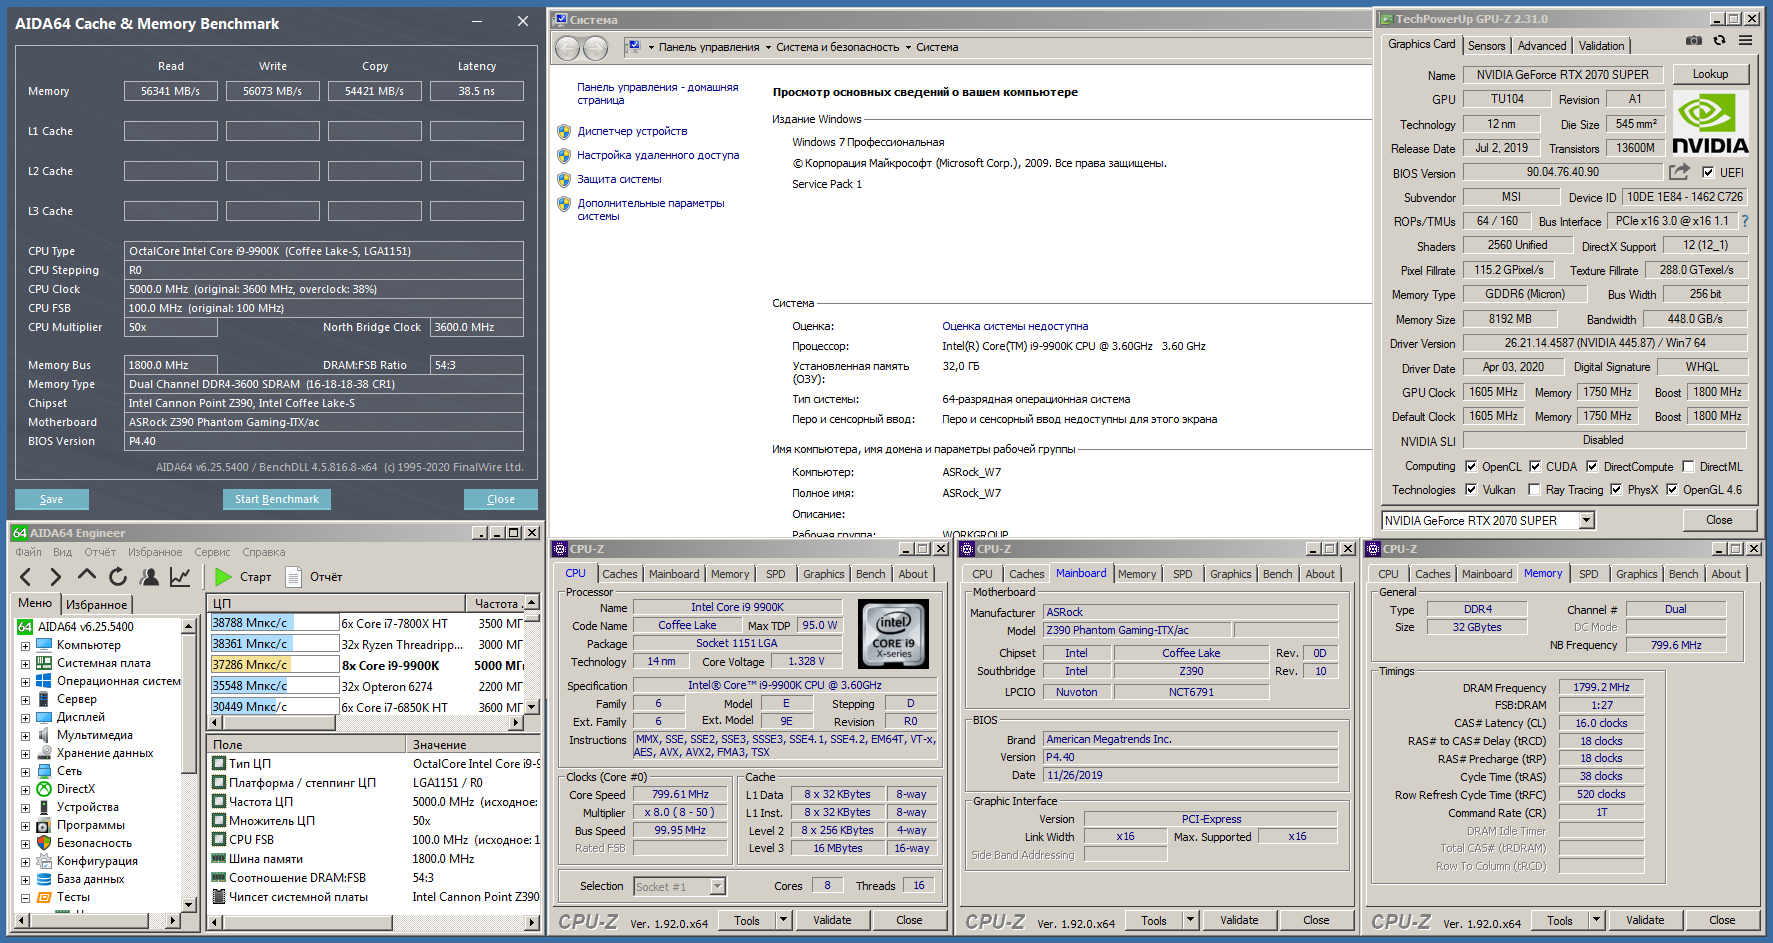Click shield icon beside Диспетчер устройств

[x=564, y=131]
